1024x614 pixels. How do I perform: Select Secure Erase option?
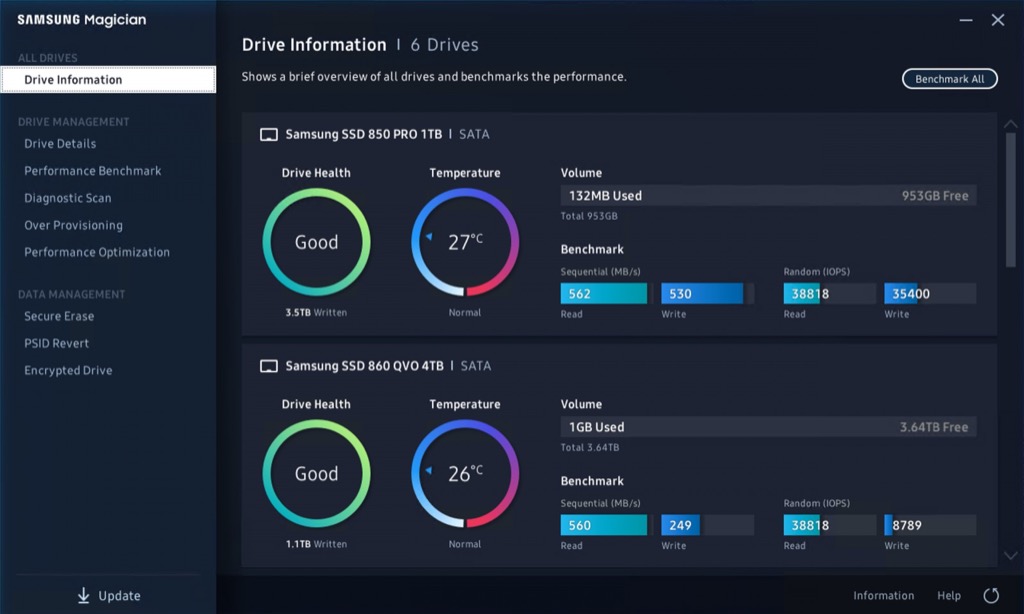pyautogui.click(x=59, y=317)
